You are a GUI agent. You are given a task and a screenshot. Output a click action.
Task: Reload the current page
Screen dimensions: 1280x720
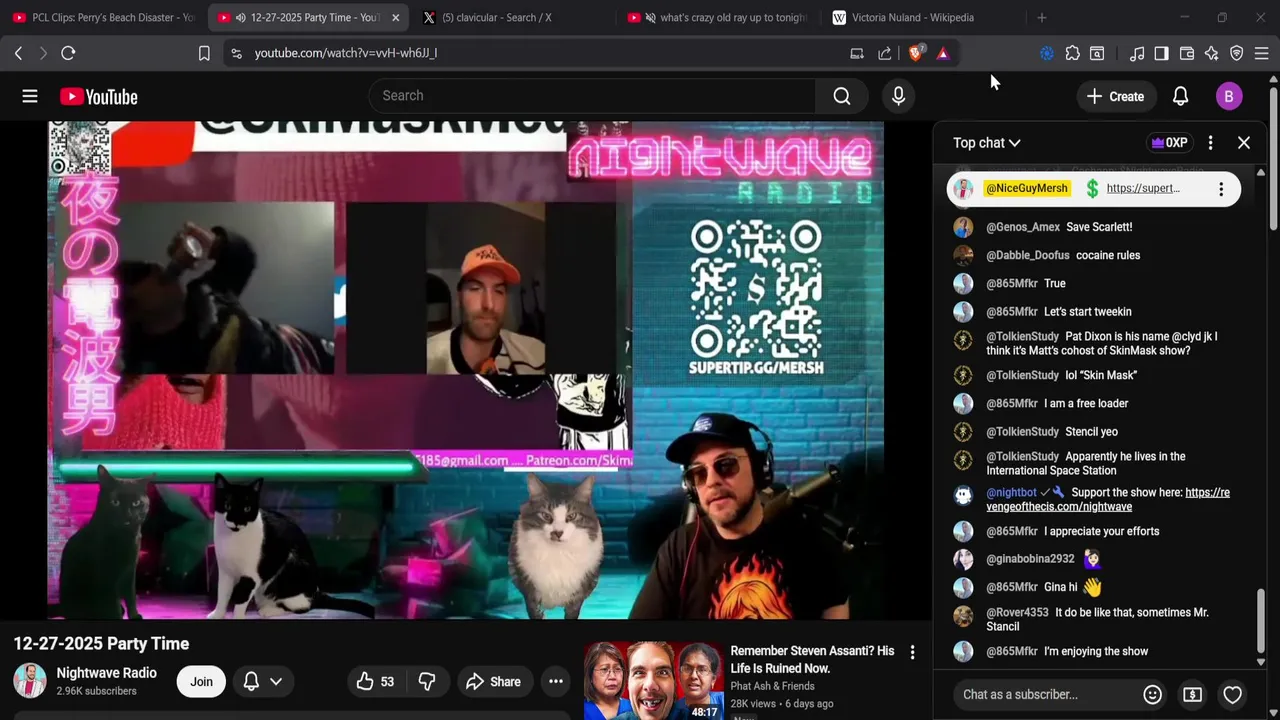coord(68,53)
